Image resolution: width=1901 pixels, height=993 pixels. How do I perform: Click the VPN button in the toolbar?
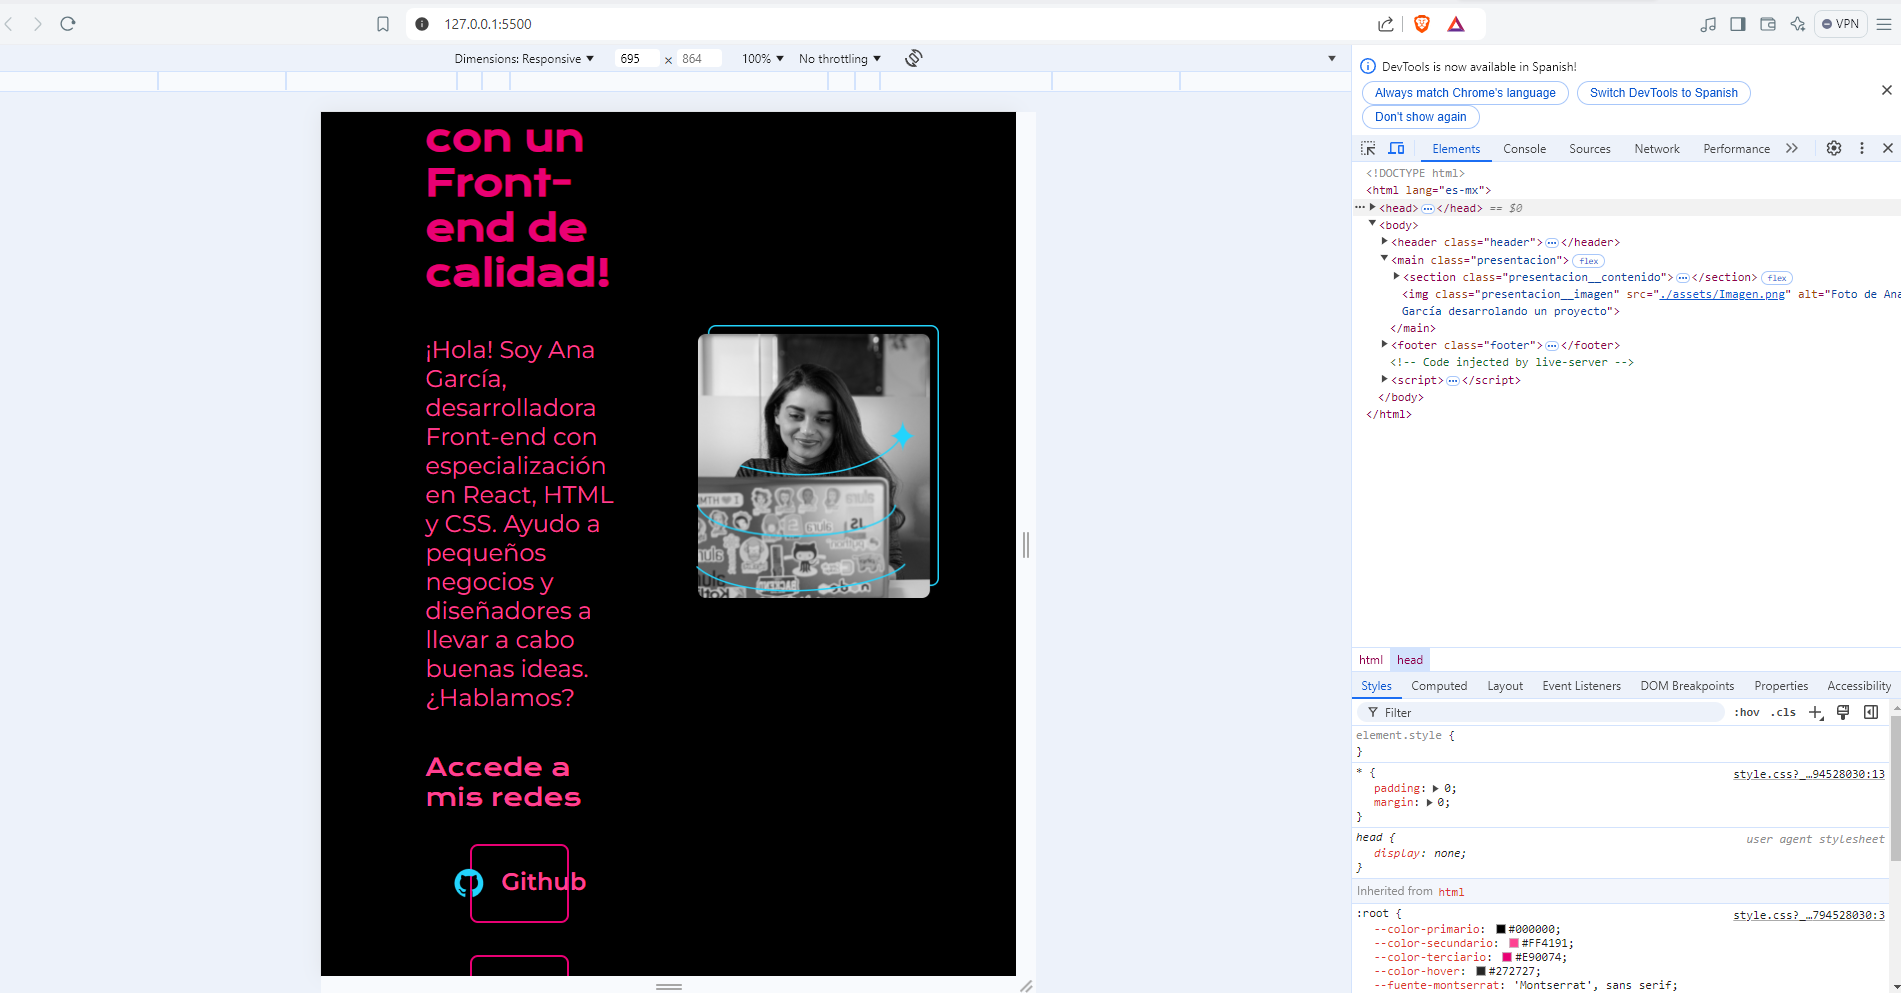(x=1841, y=24)
